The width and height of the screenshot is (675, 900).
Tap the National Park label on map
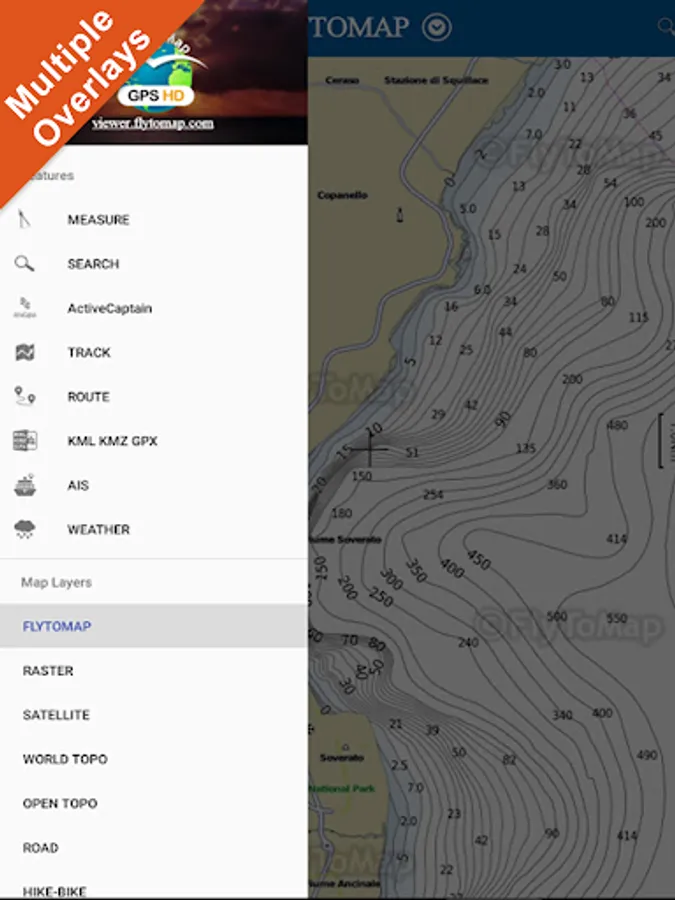342,789
